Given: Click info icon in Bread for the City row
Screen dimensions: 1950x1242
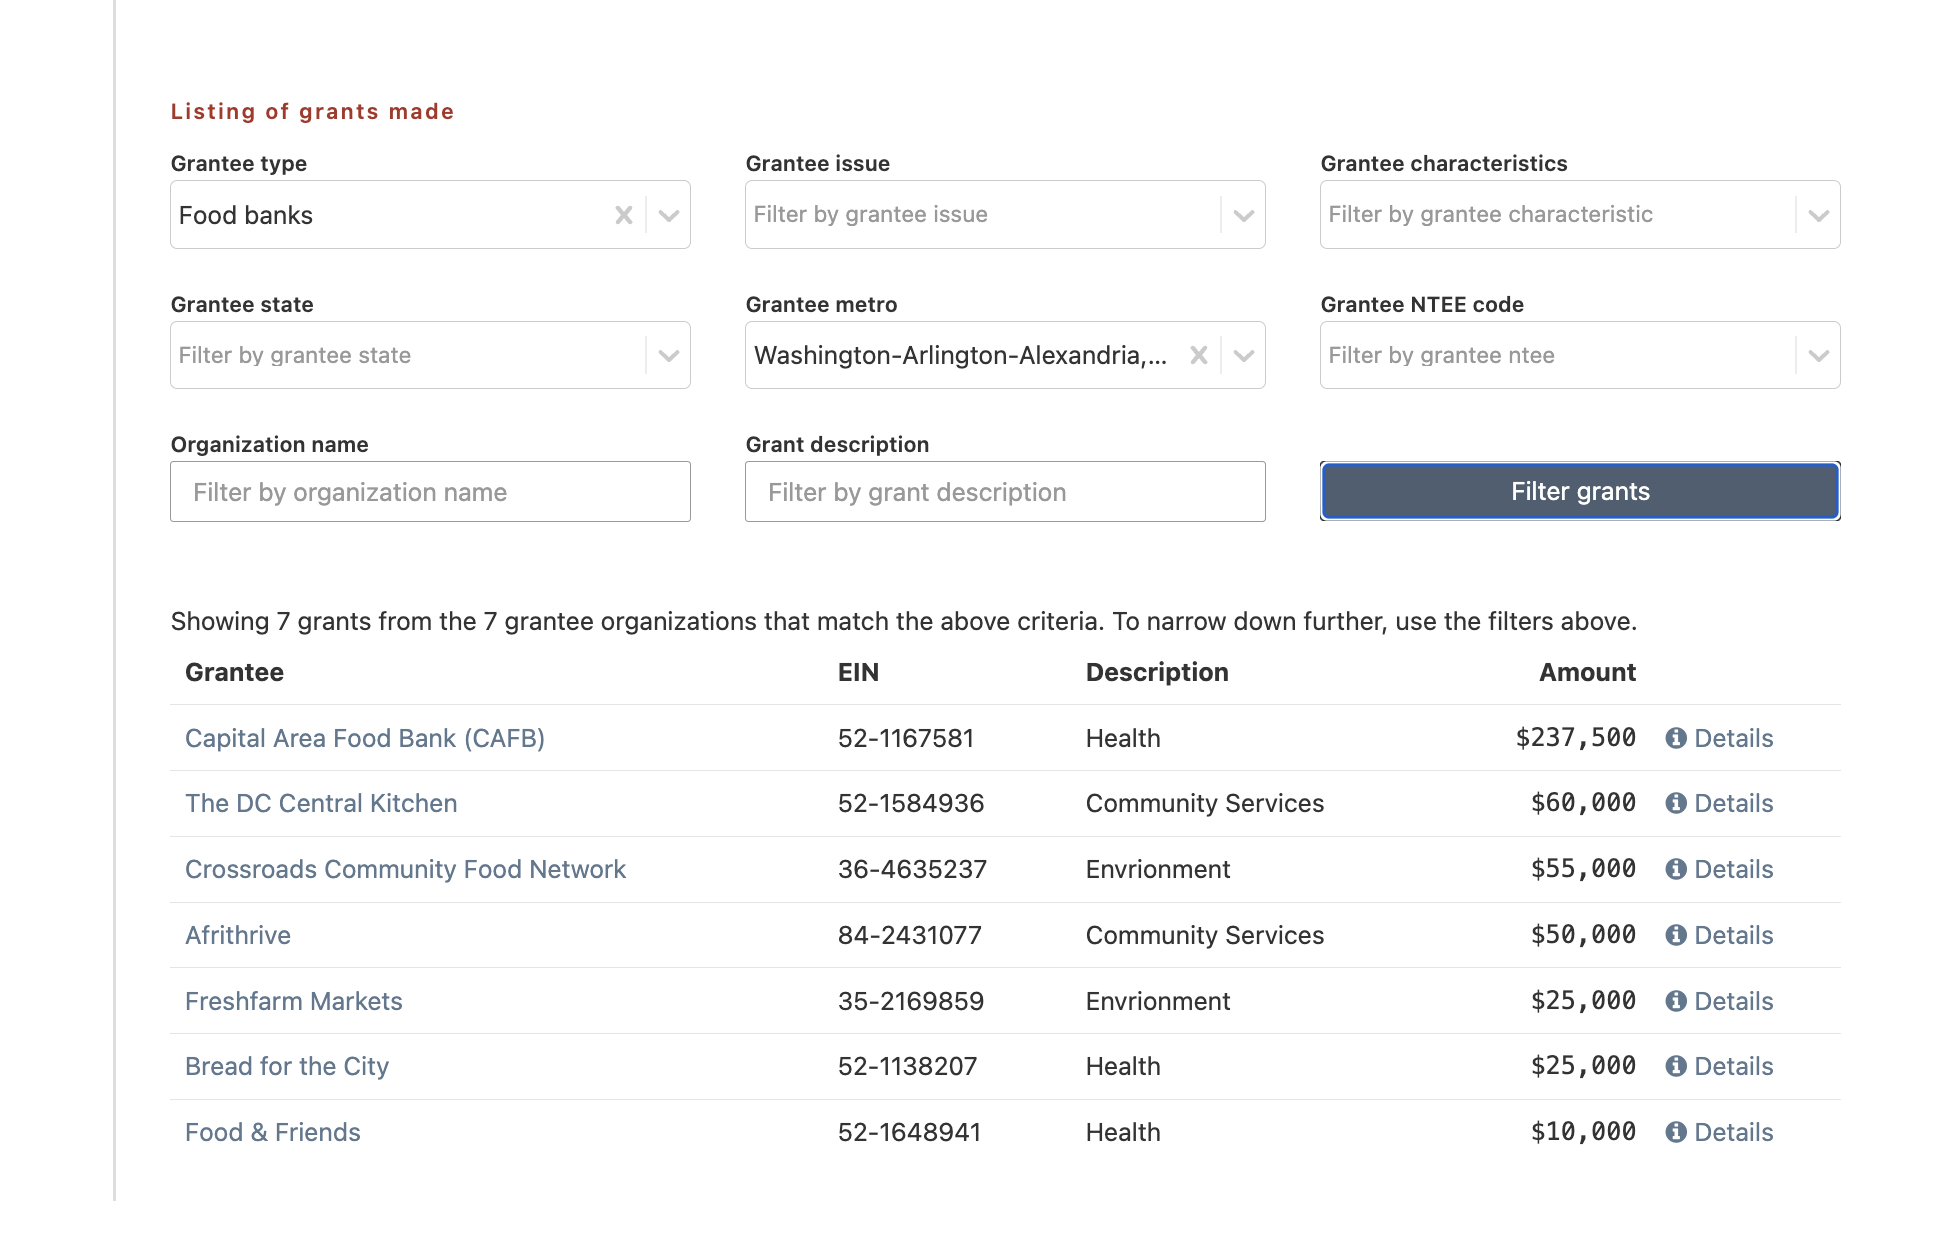Looking at the screenshot, I should 1676,1066.
